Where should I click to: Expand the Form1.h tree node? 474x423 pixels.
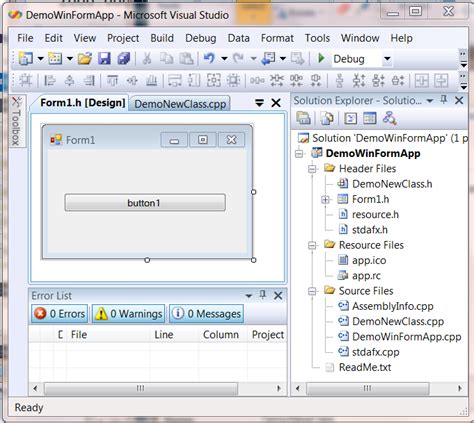[325, 200]
